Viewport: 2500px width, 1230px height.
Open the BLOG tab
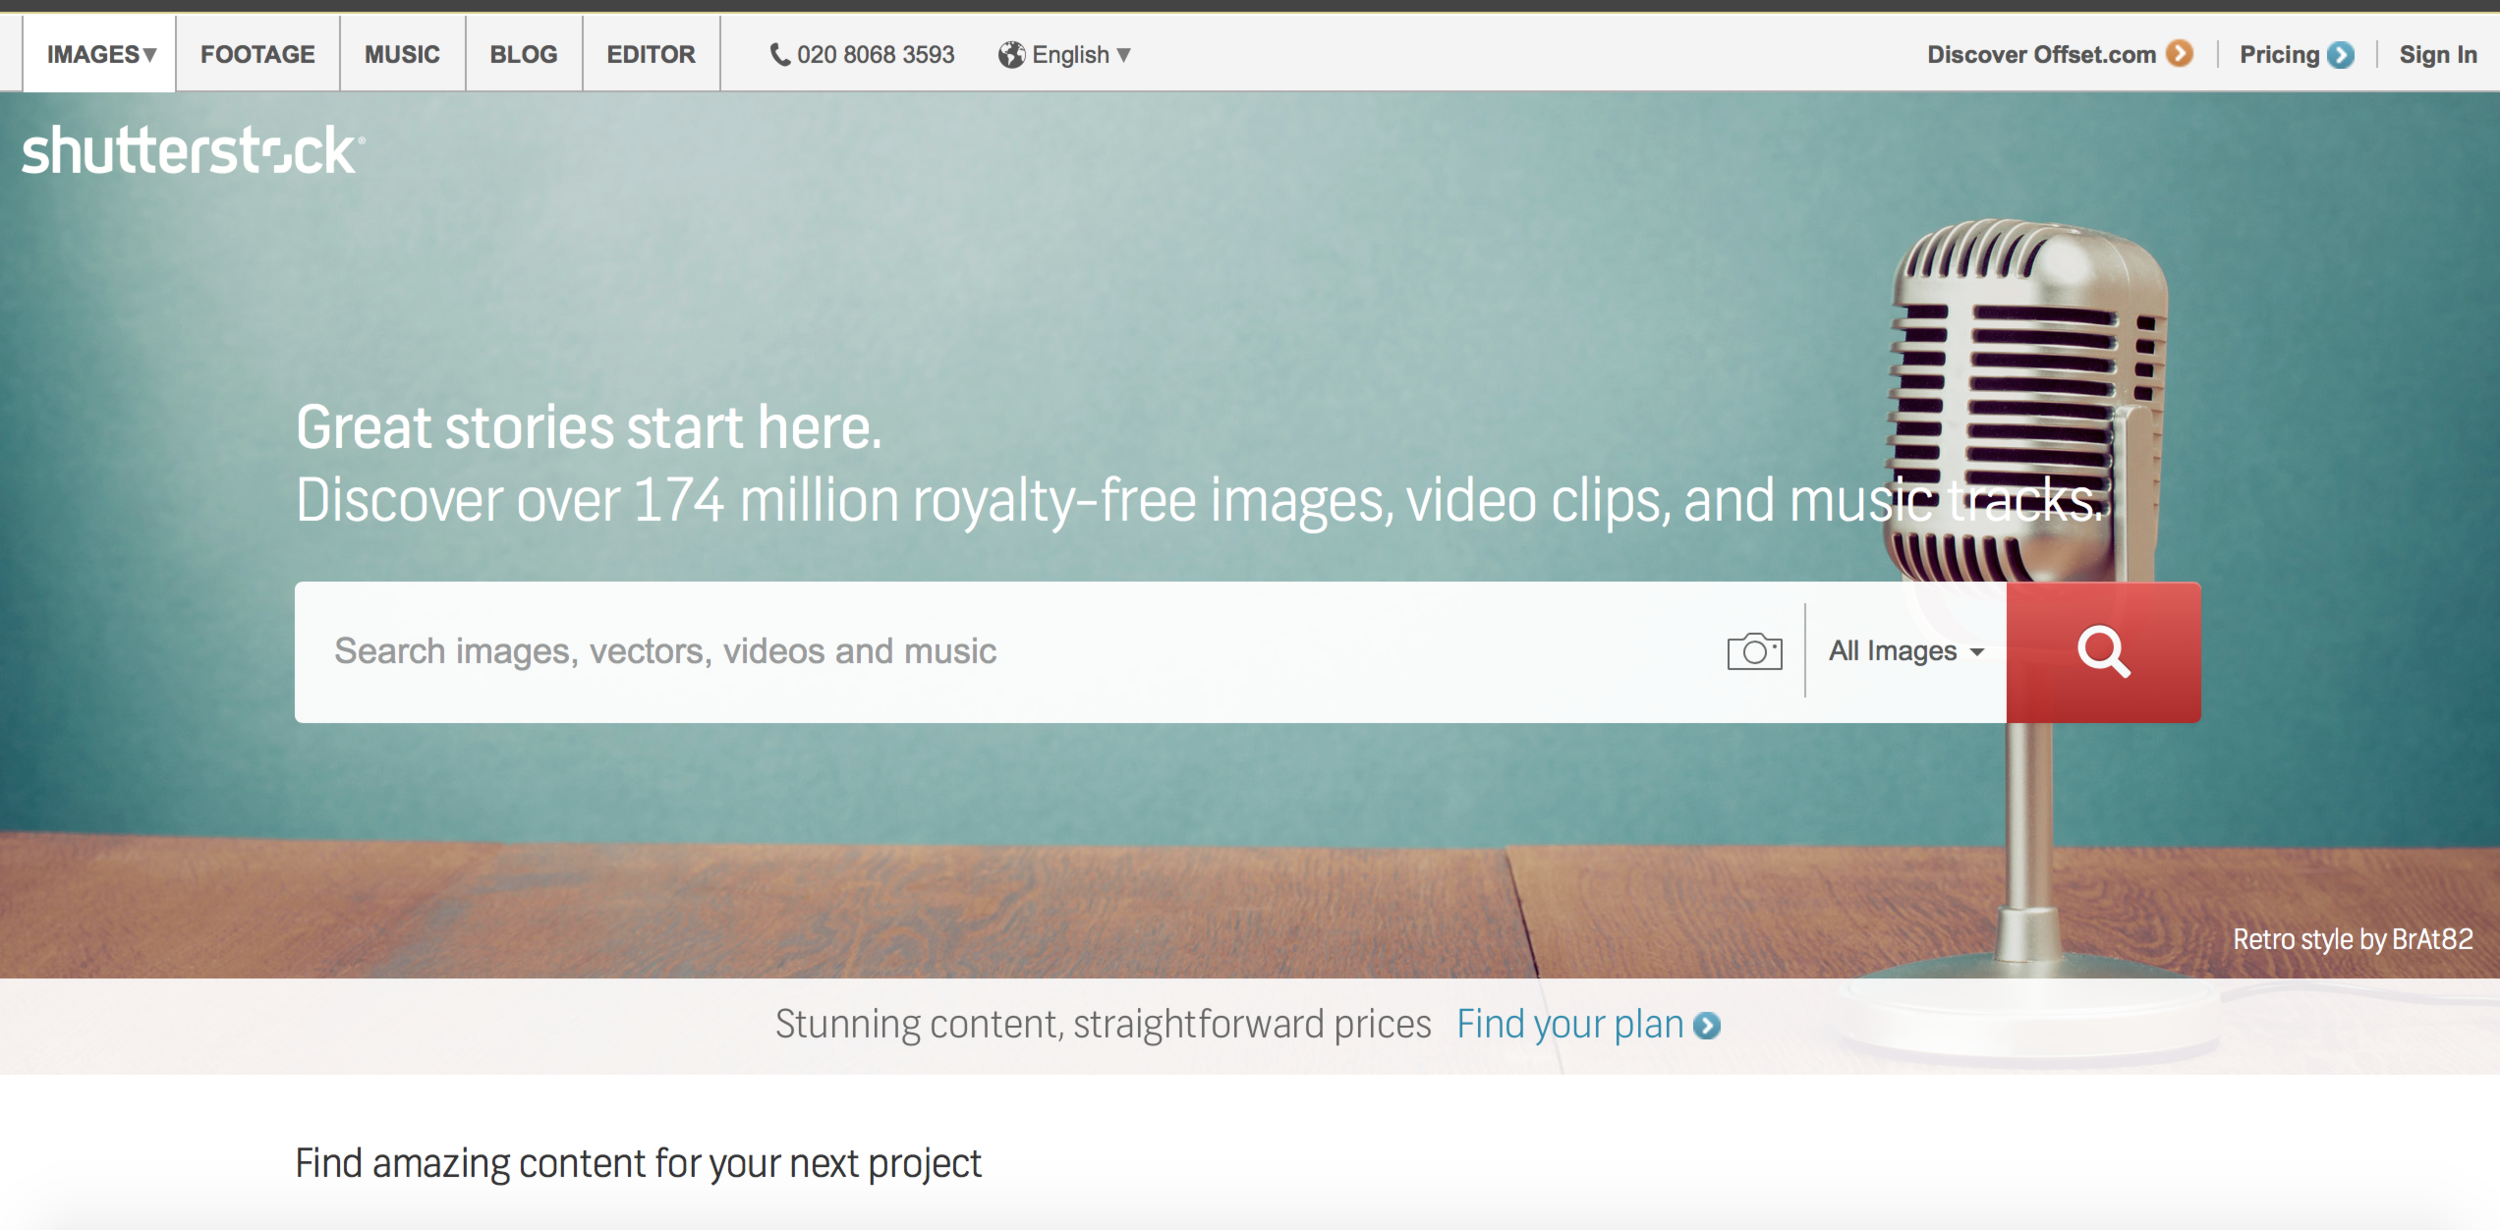coord(523,55)
